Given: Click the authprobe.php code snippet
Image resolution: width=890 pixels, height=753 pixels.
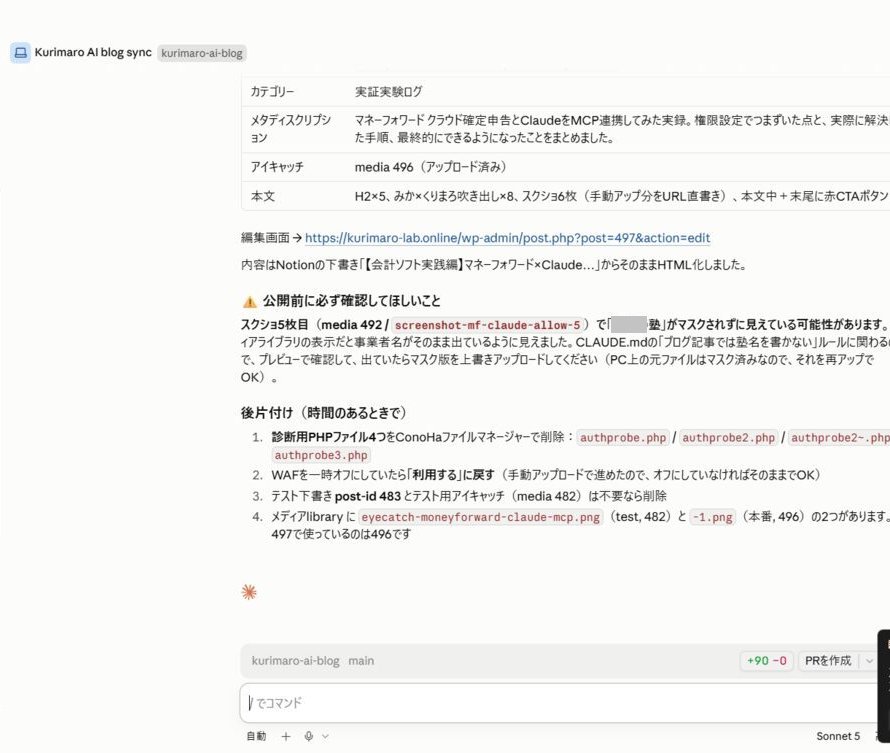Looking at the screenshot, I should pos(623,438).
